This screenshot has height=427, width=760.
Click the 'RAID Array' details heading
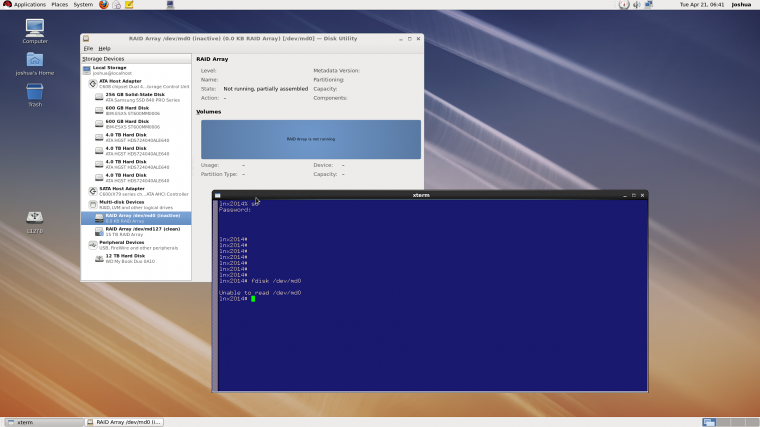(x=212, y=59)
